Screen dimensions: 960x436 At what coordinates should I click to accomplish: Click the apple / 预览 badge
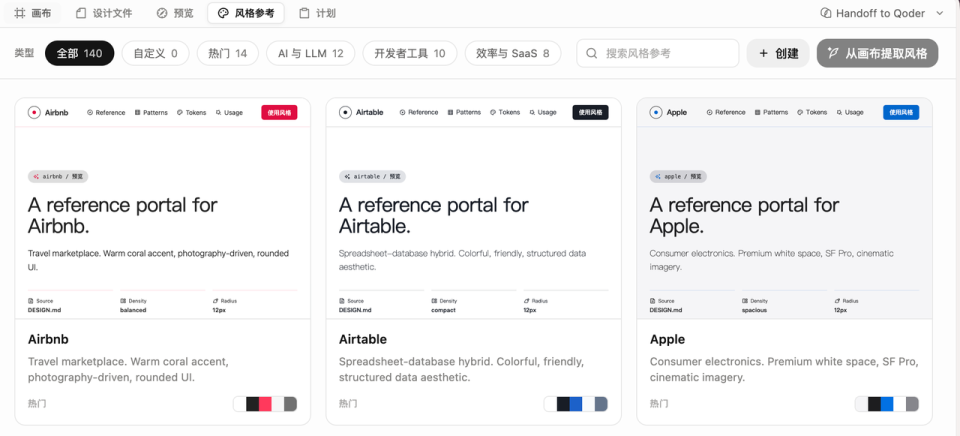pos(678,176)
